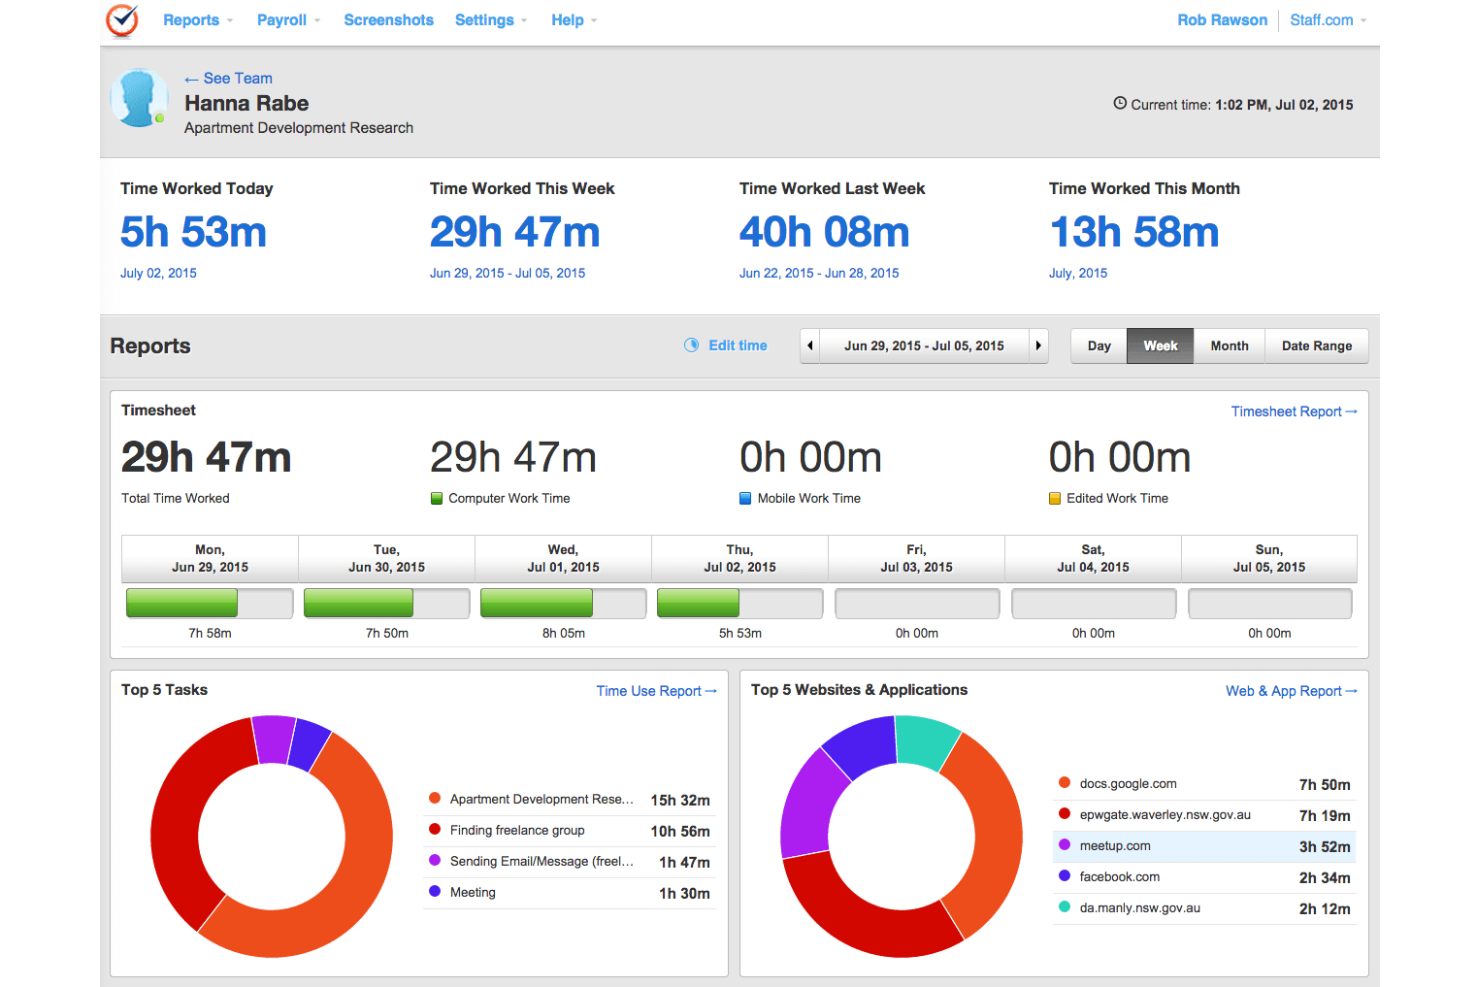Open the Payroll dropdown menu

282,20
